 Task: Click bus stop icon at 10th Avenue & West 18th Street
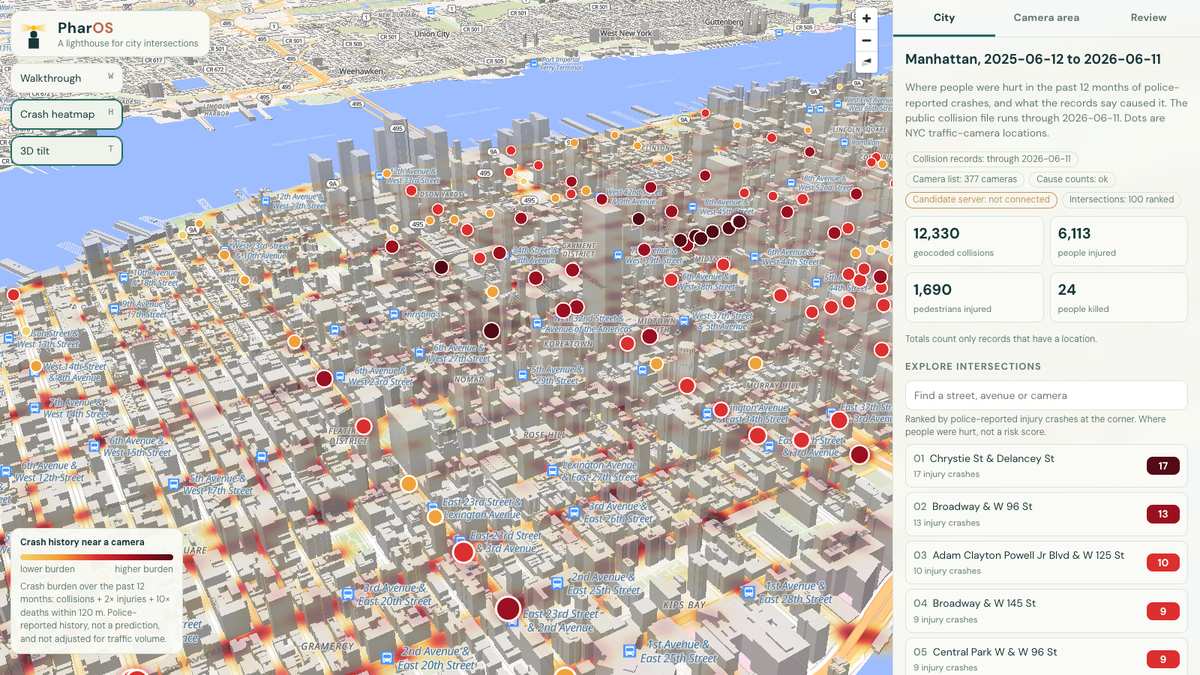[x=124, y=277]
